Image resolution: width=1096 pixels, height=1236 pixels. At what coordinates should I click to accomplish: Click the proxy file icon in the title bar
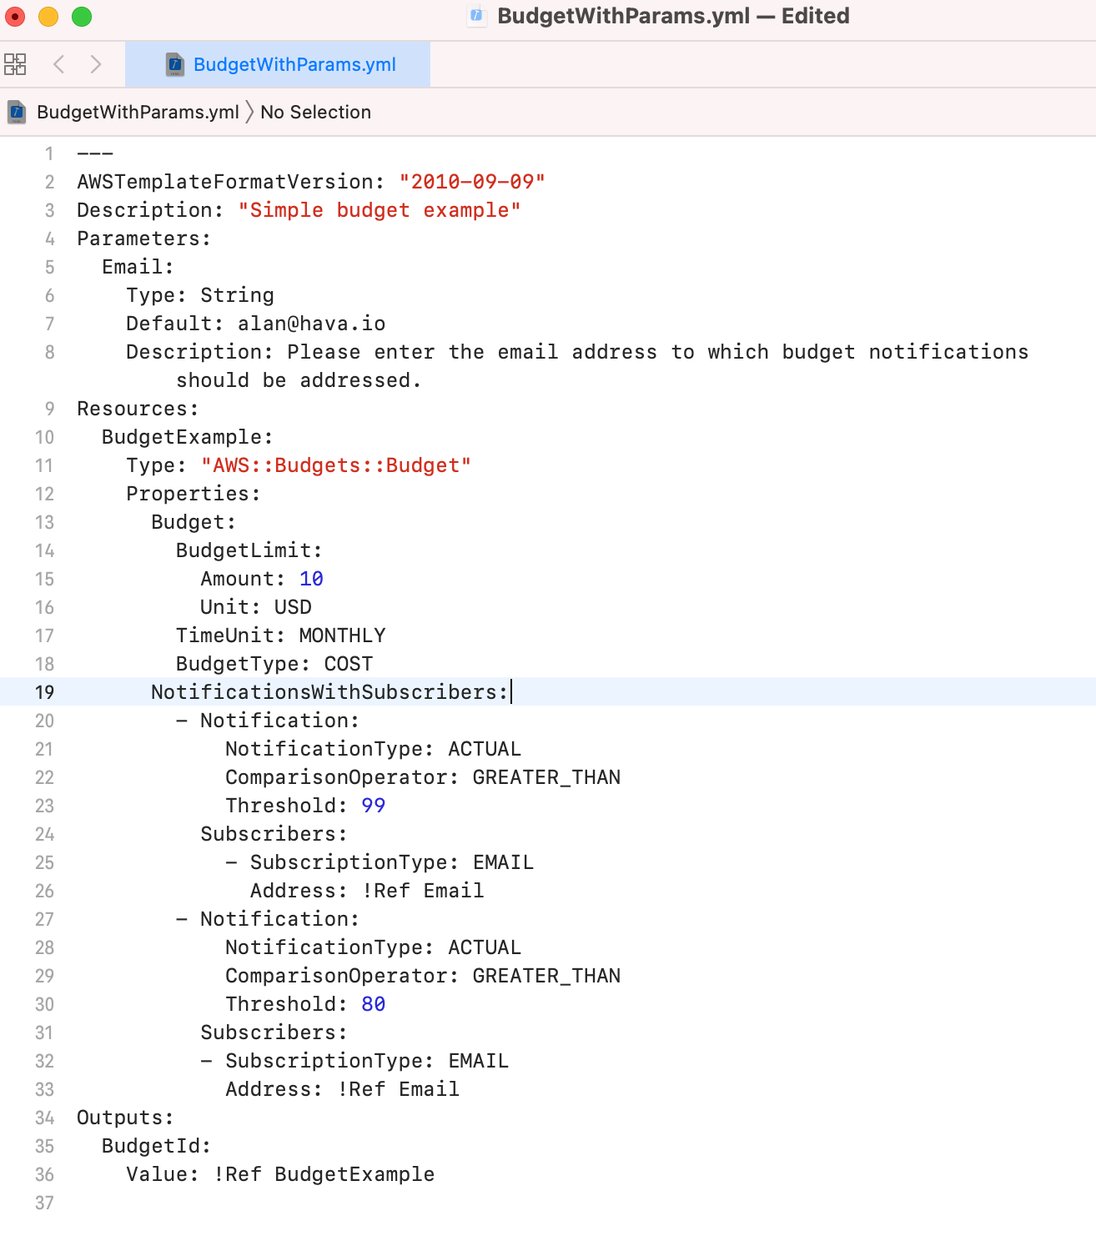[x=475, y=16]
